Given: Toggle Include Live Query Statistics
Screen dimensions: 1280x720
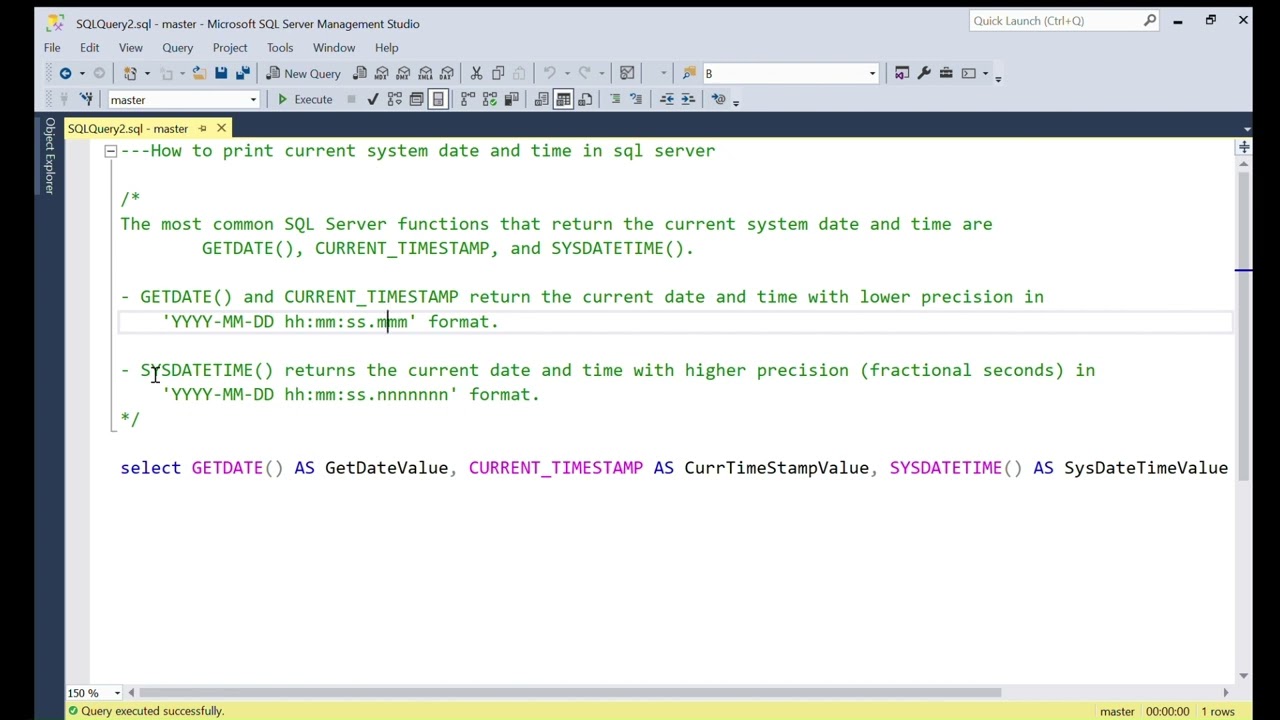Looking at the screenshot, I should pyautogui.click(x=490, y=99).
